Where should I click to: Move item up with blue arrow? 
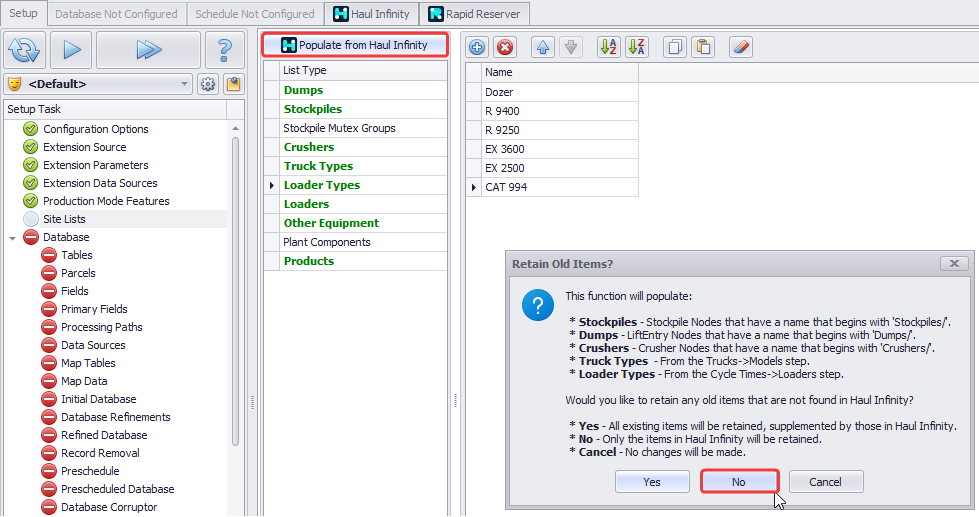pyautogui.click(x=543, y=47)
